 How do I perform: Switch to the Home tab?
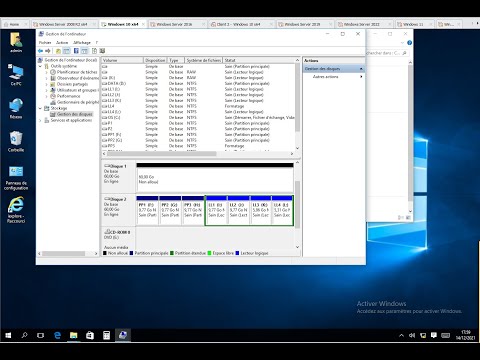point(14,24)
